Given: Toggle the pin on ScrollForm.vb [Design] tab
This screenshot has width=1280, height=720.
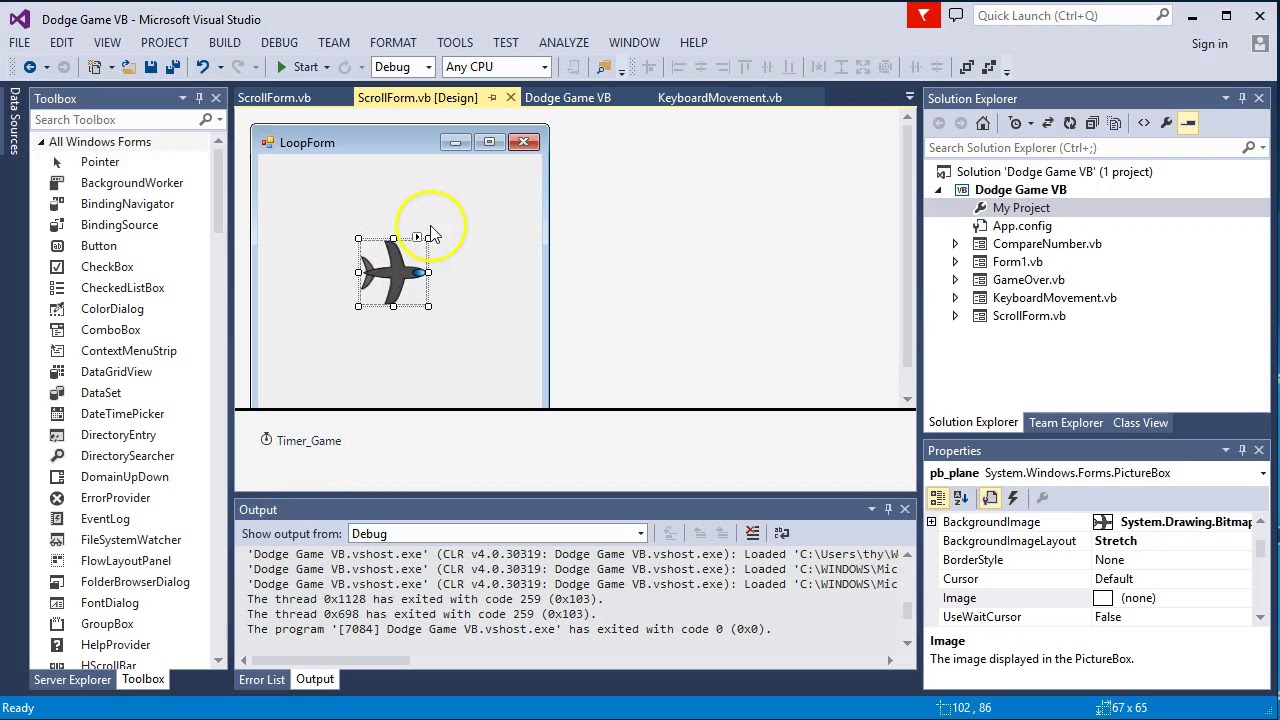Looking at the screenshot, I should [492, 98].
